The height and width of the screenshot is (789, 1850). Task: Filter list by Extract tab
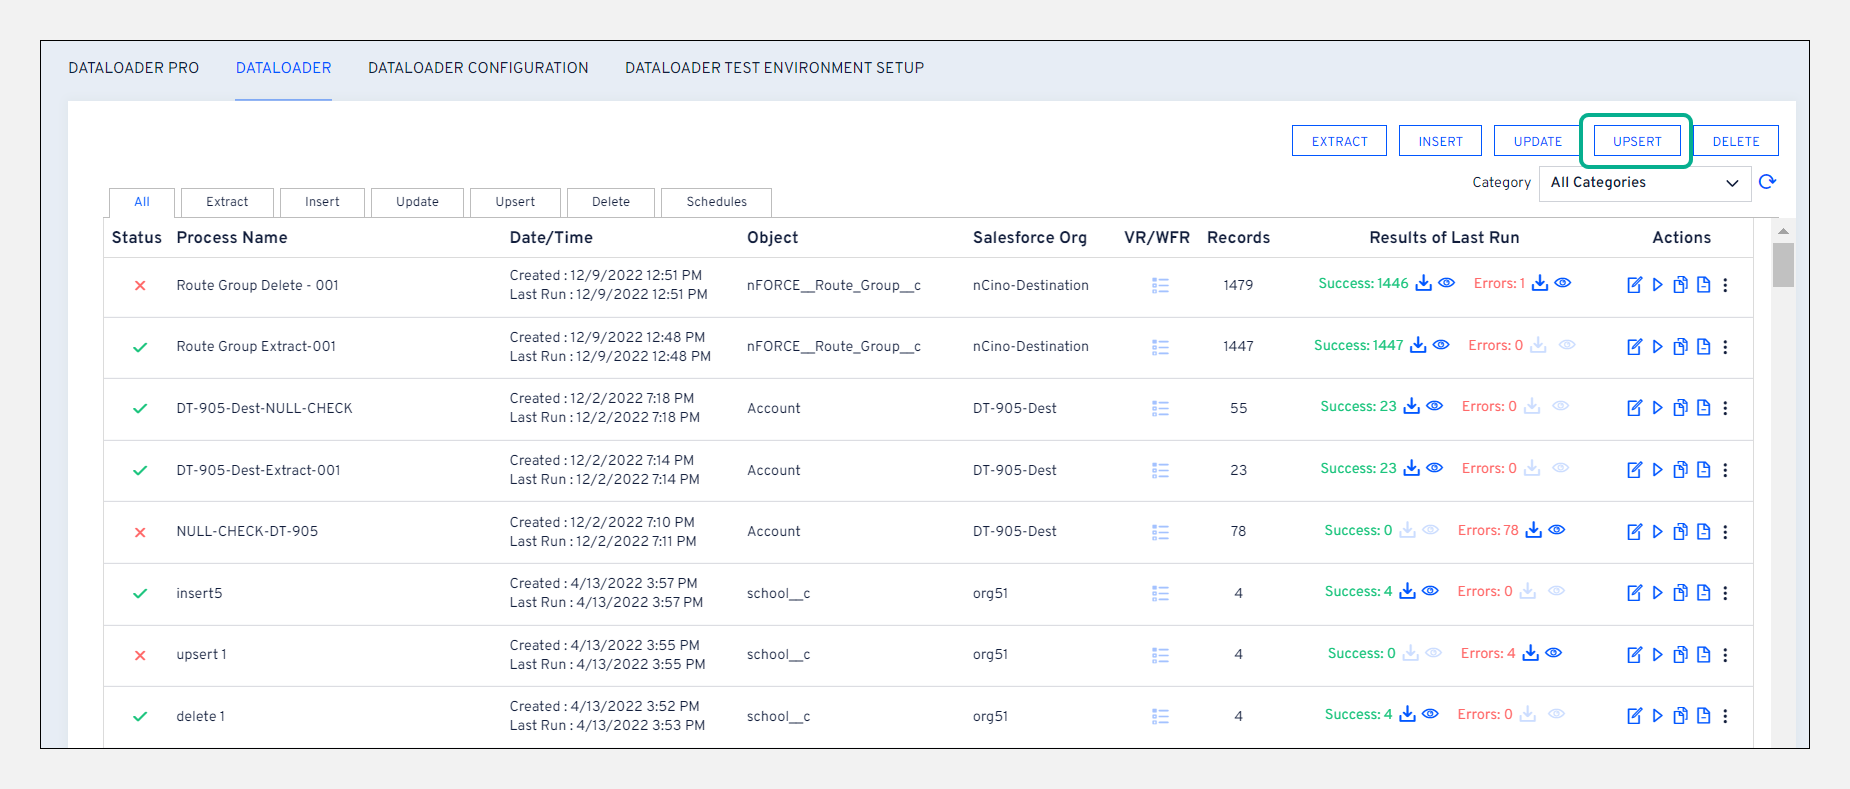point(227,202)
